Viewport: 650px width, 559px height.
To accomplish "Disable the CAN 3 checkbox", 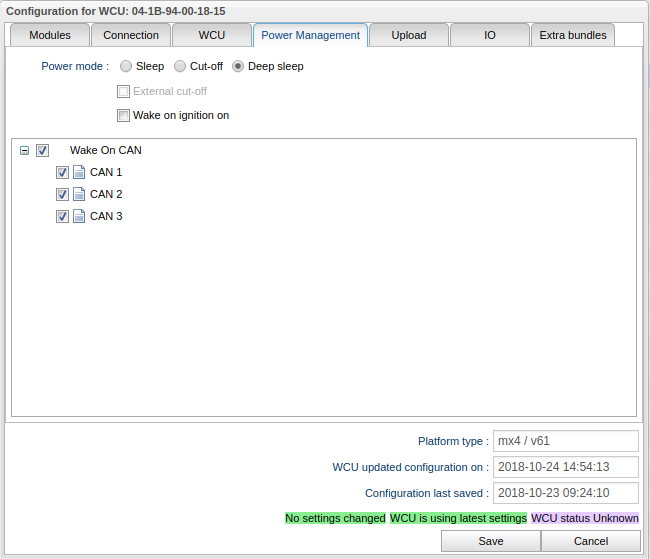I will coord(62,216).
